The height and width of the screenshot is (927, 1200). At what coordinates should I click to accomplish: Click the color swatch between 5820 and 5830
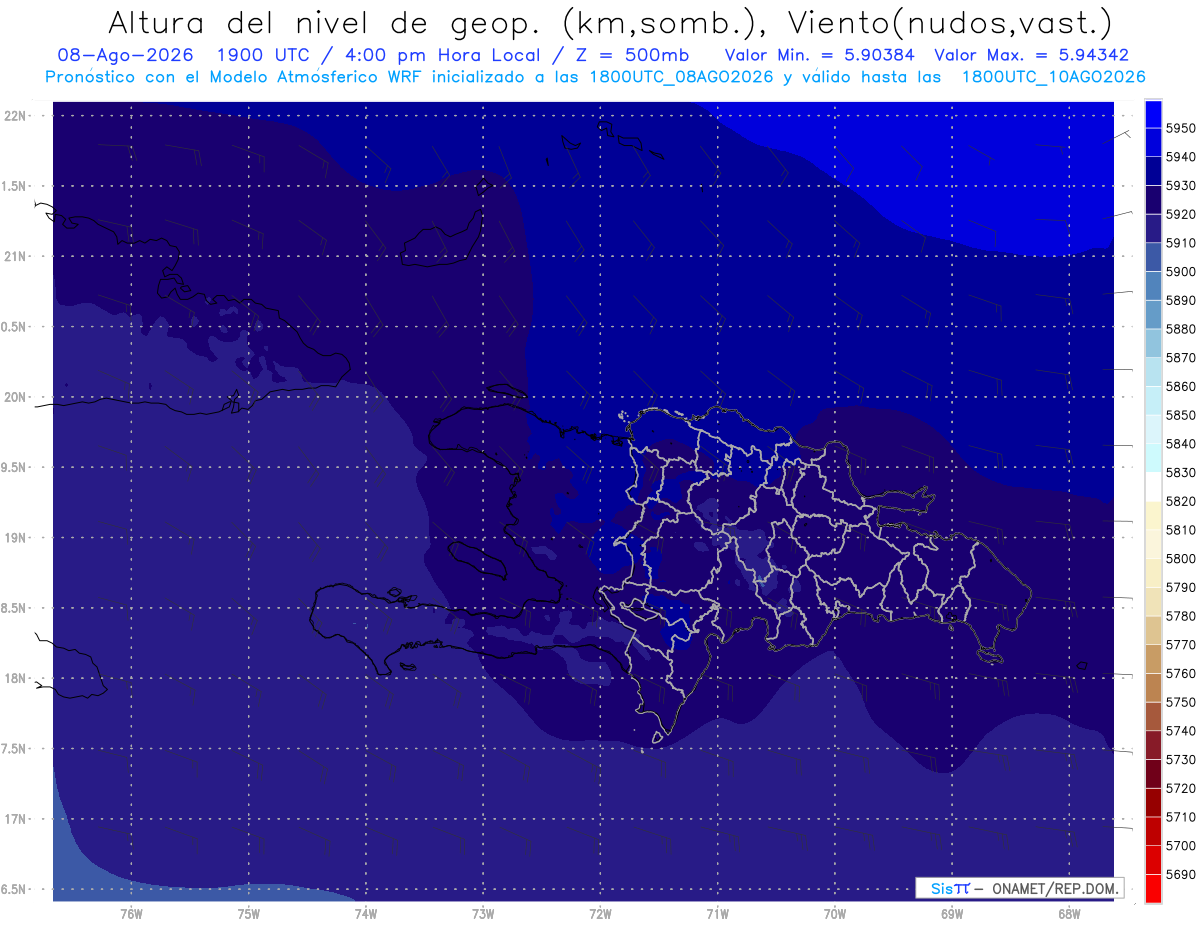click(1153, 487)
